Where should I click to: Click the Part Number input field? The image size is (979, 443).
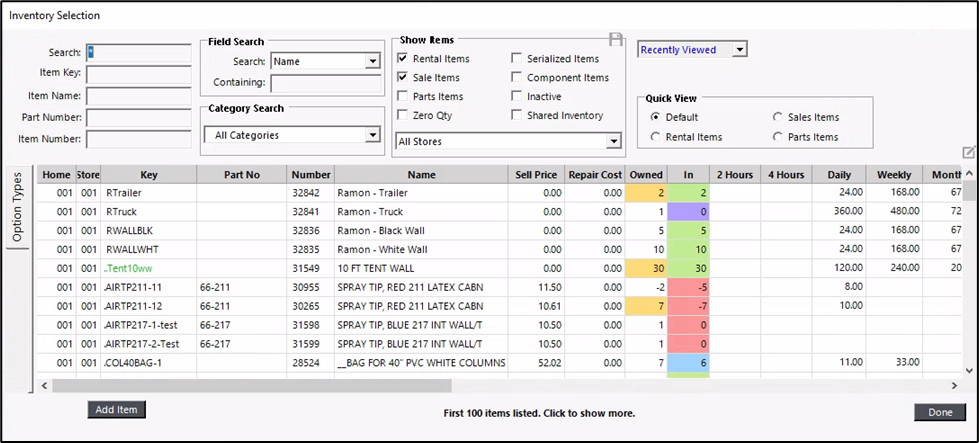[x=138, y=118]
